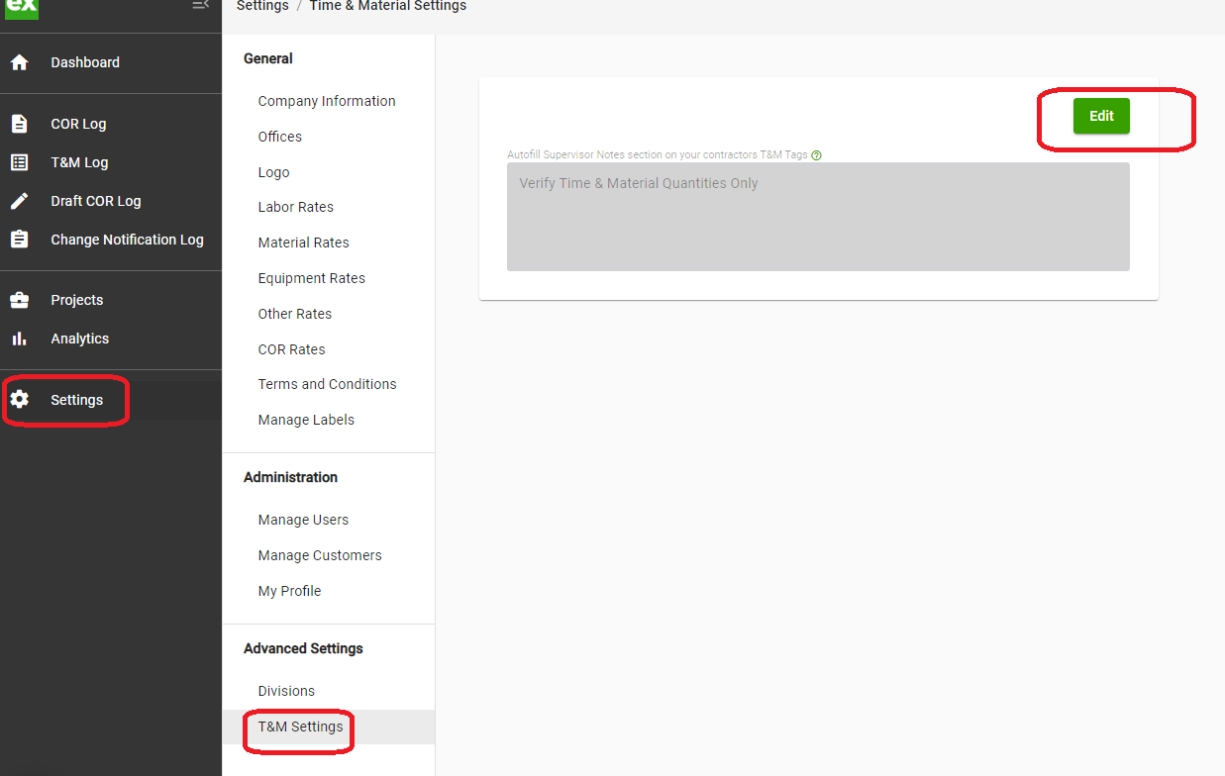This screenshot has height=776, width=1225.
Task: Go to Terms and Conditions
Action: coord(327,384)
